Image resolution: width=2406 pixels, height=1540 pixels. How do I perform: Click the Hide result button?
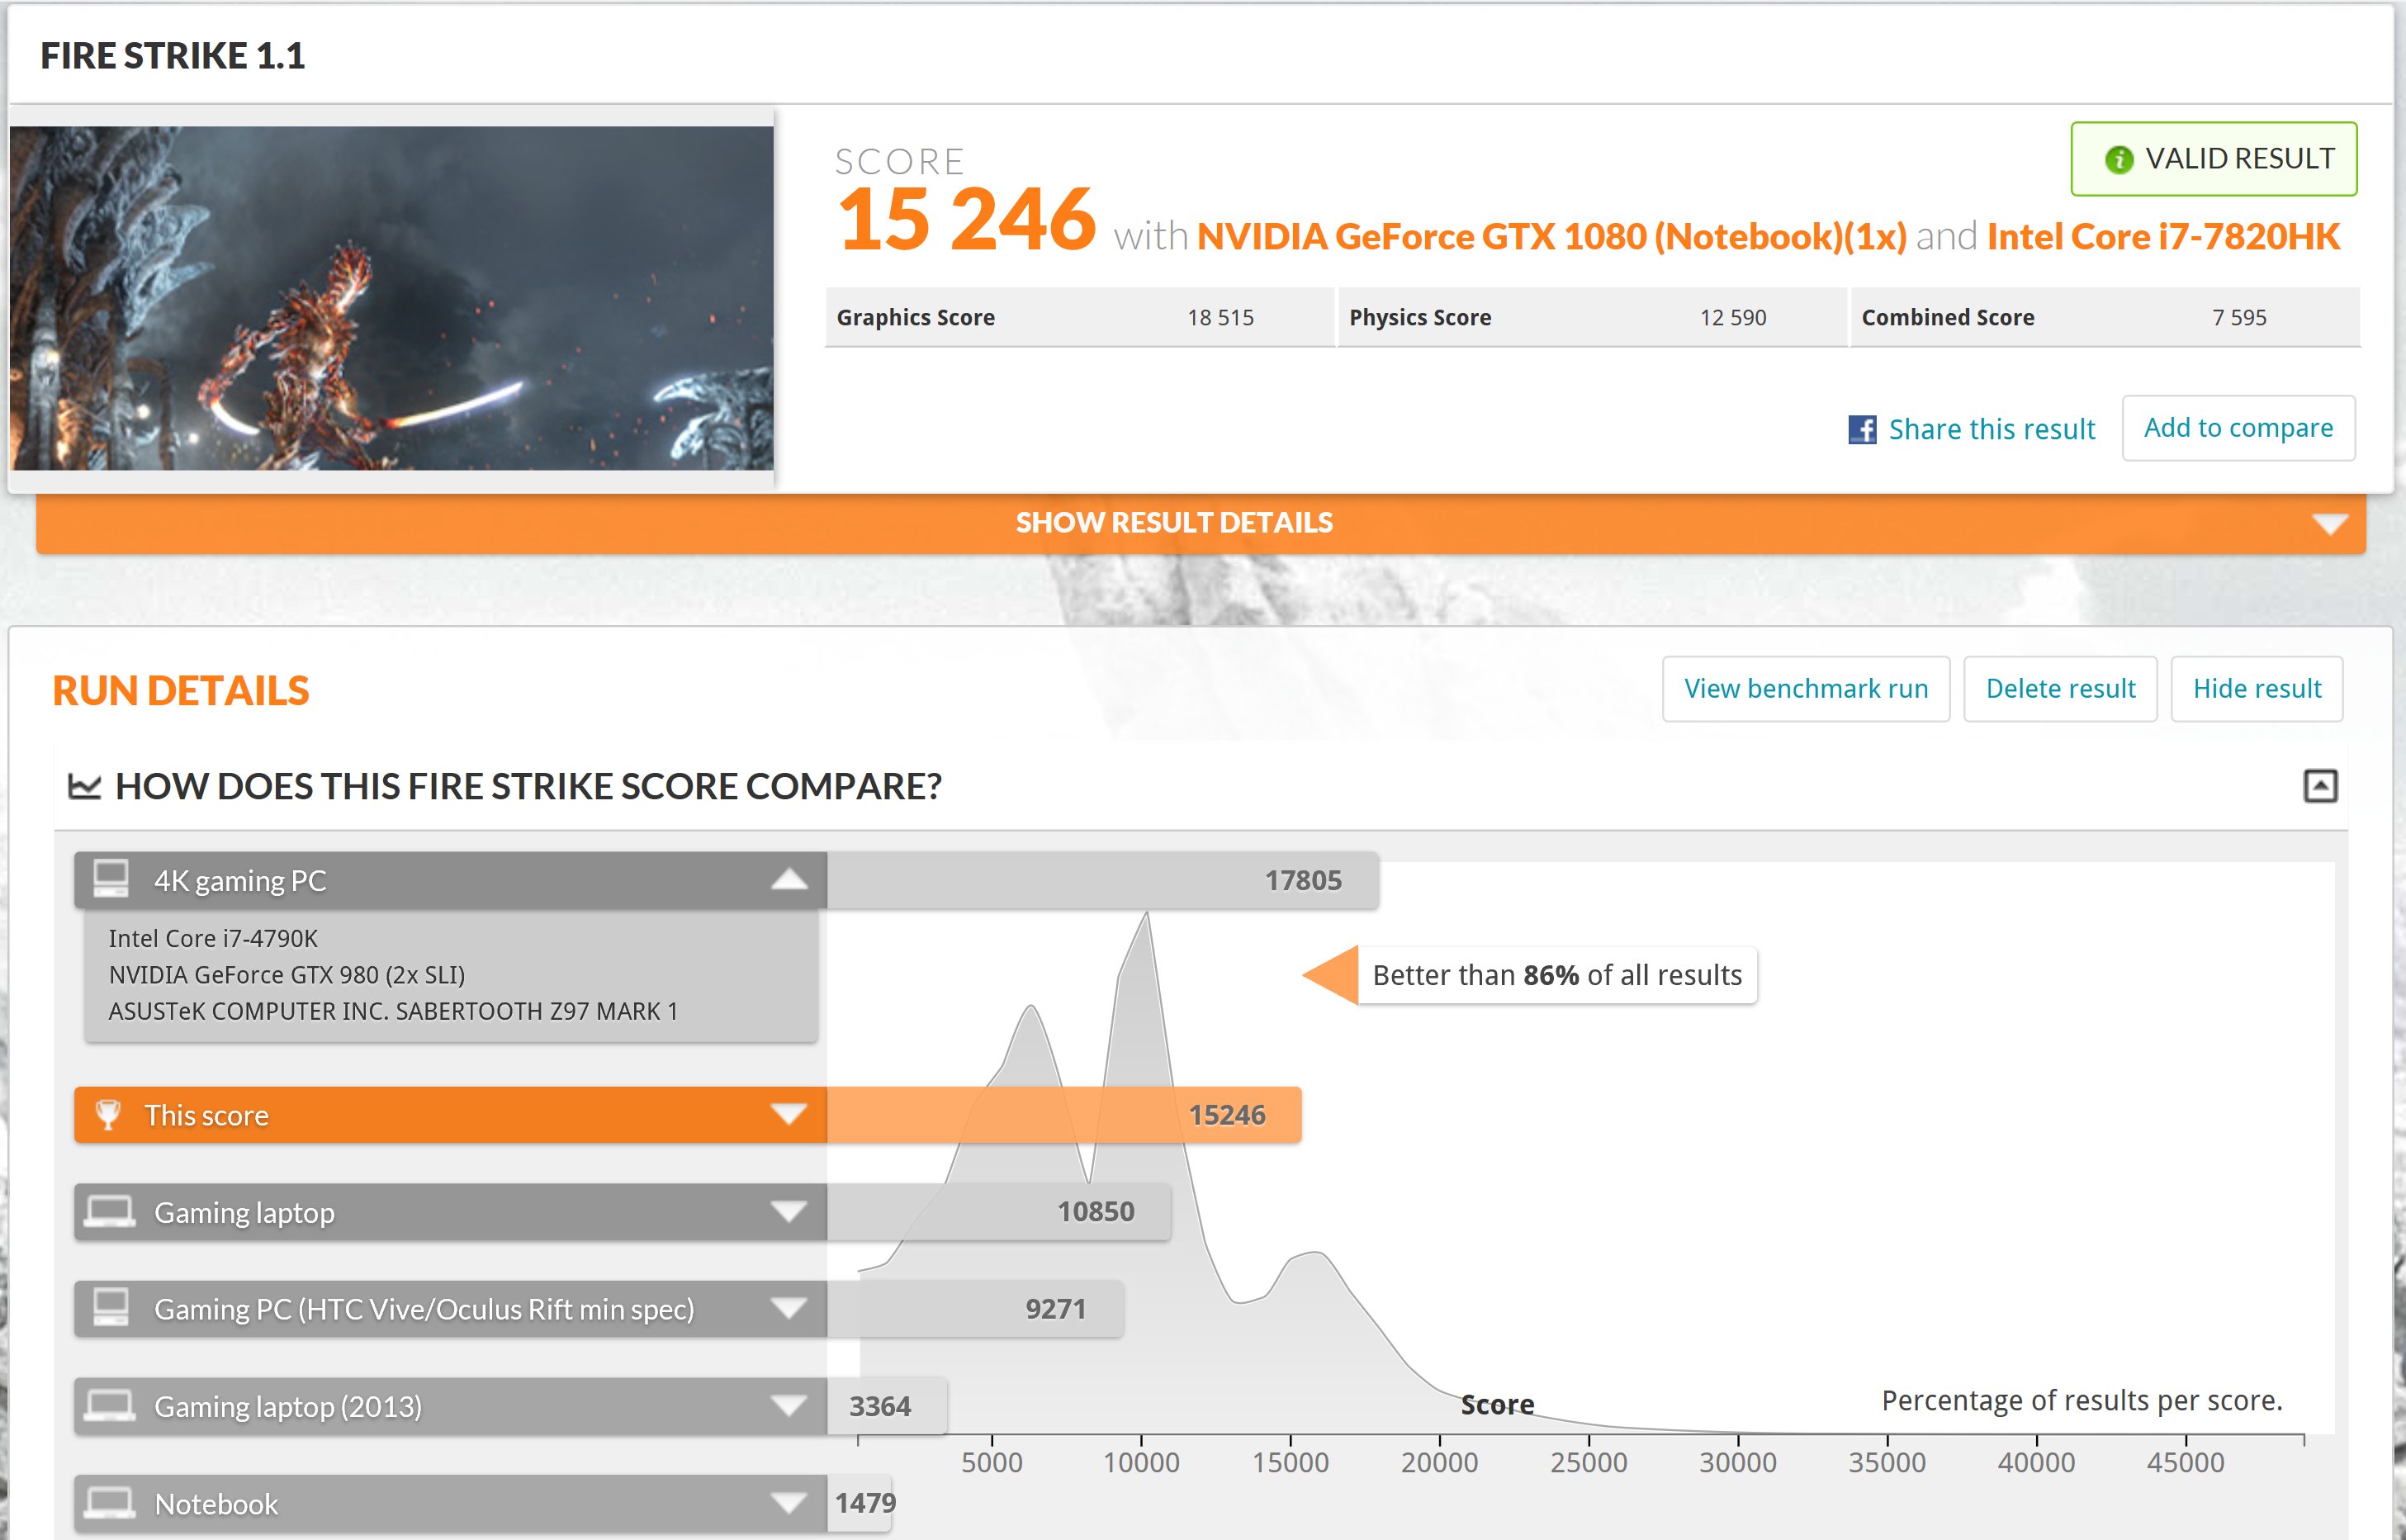click(2257, 689)
